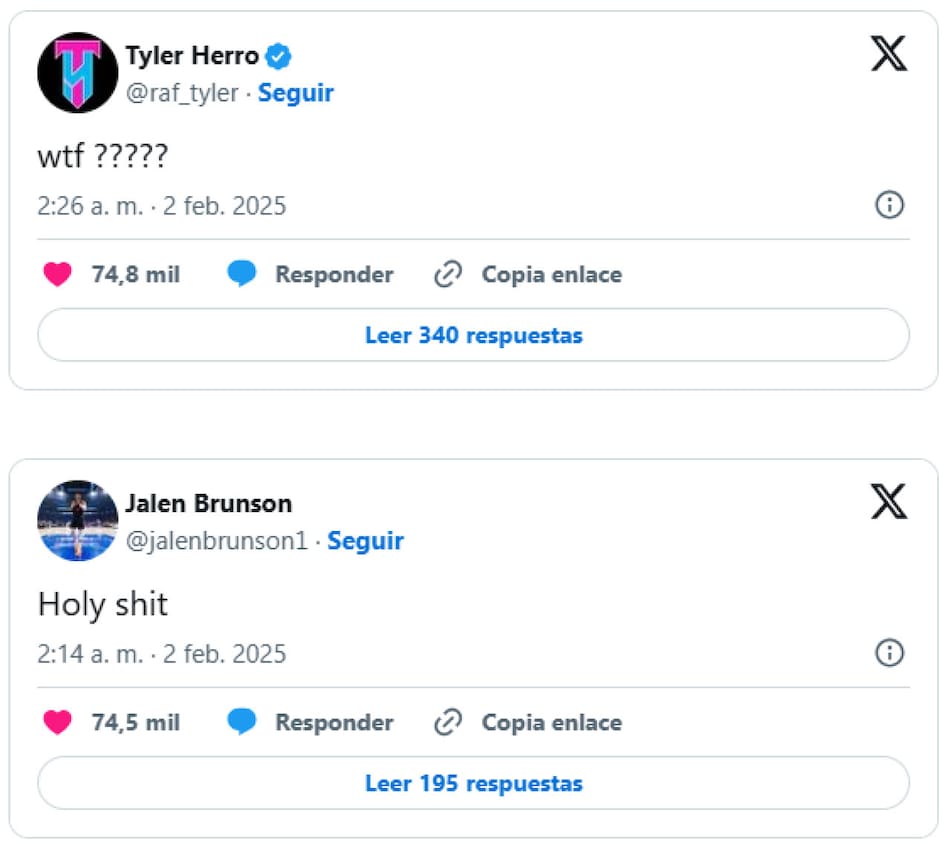The height and width of the screenshot is (842, 950).
Task: Click the X logo on Tyler Herro's post
Action: point(888,54)
